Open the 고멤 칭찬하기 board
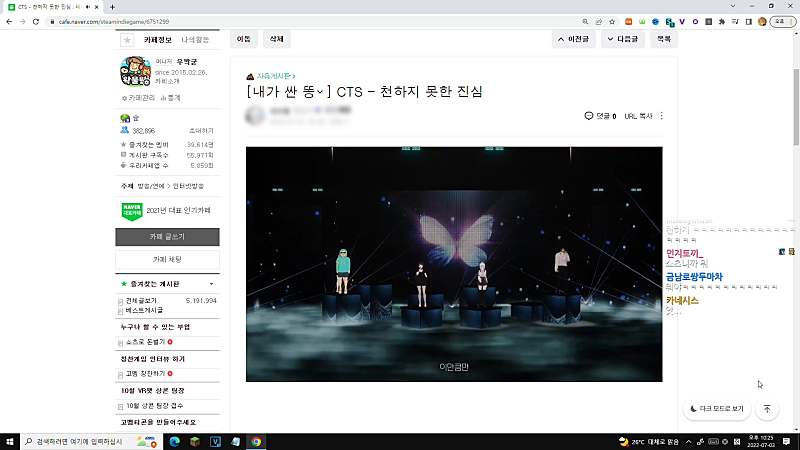 pos(145,374)
